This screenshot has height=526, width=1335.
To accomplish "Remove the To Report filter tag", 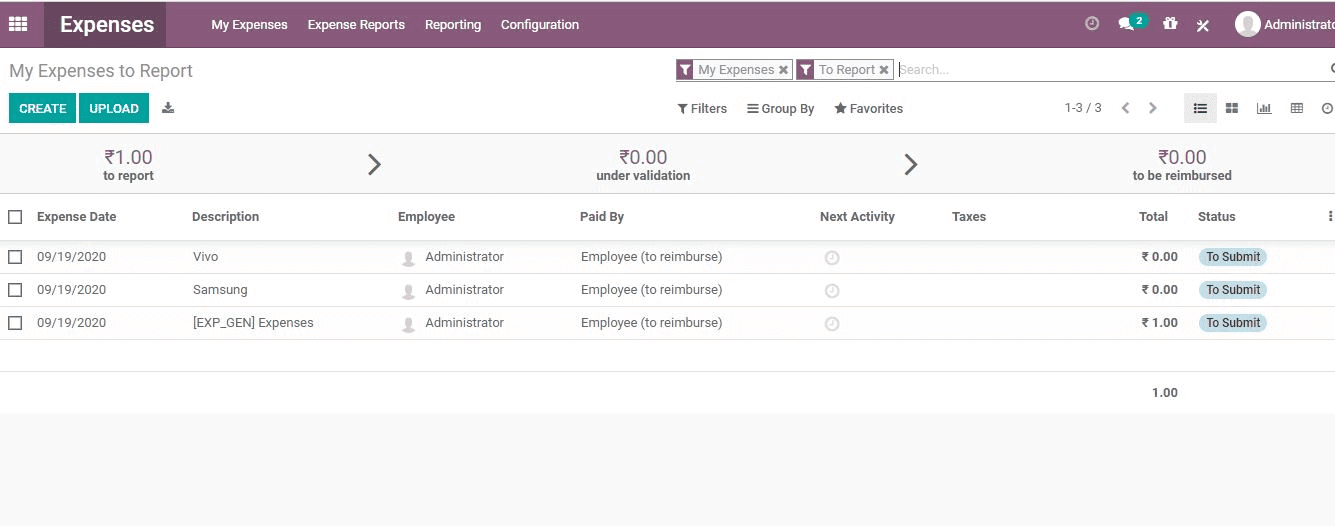I will [x=884, y=70].
